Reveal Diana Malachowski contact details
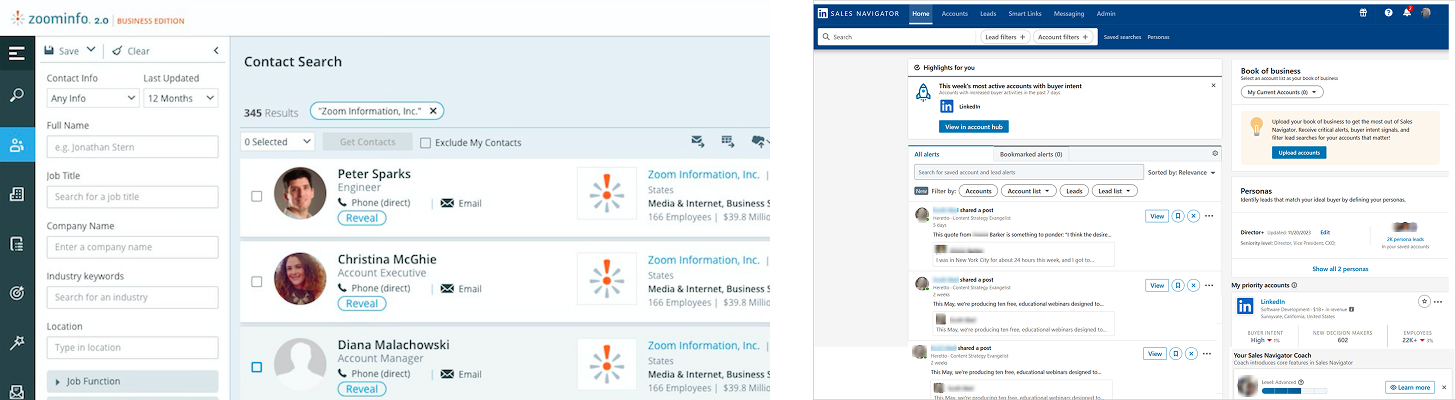1456x400 pixels. click(x=362, y=389)
